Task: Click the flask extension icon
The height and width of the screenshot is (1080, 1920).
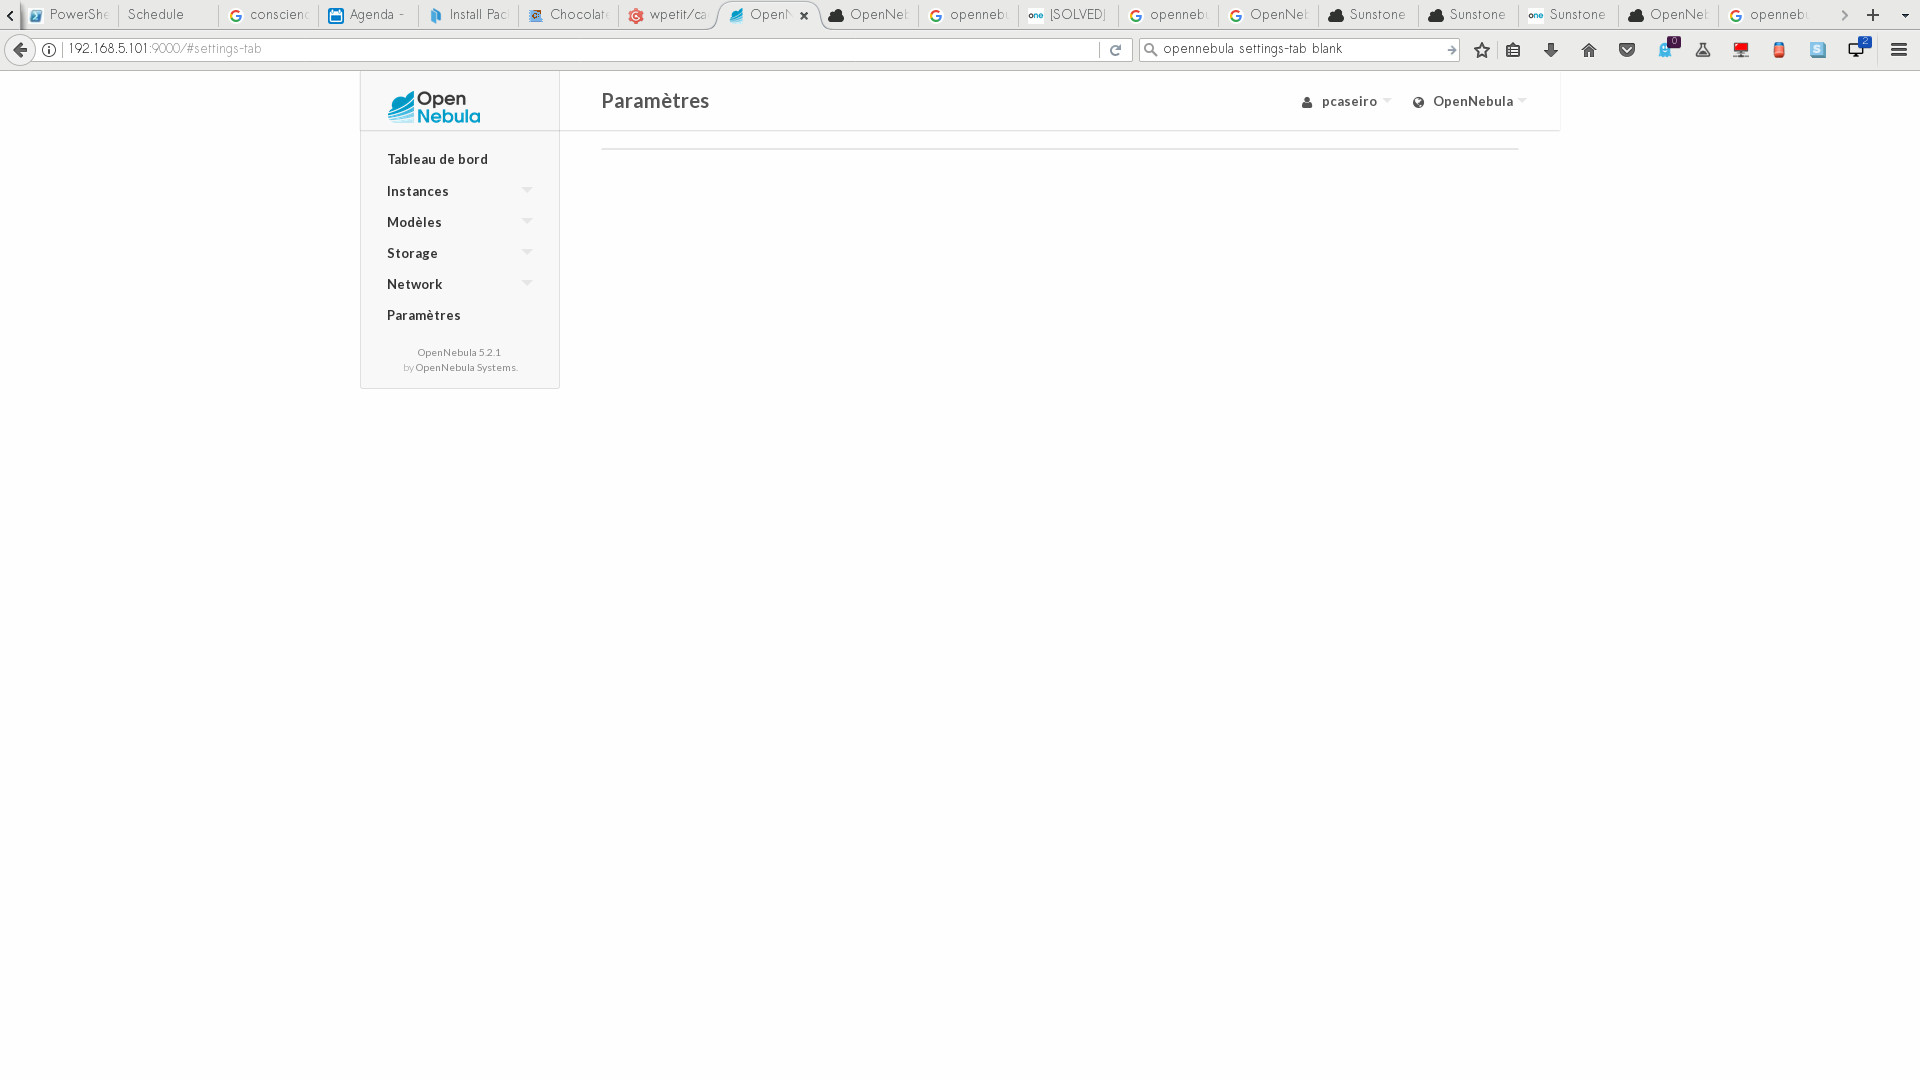Action: point(1703,49)
